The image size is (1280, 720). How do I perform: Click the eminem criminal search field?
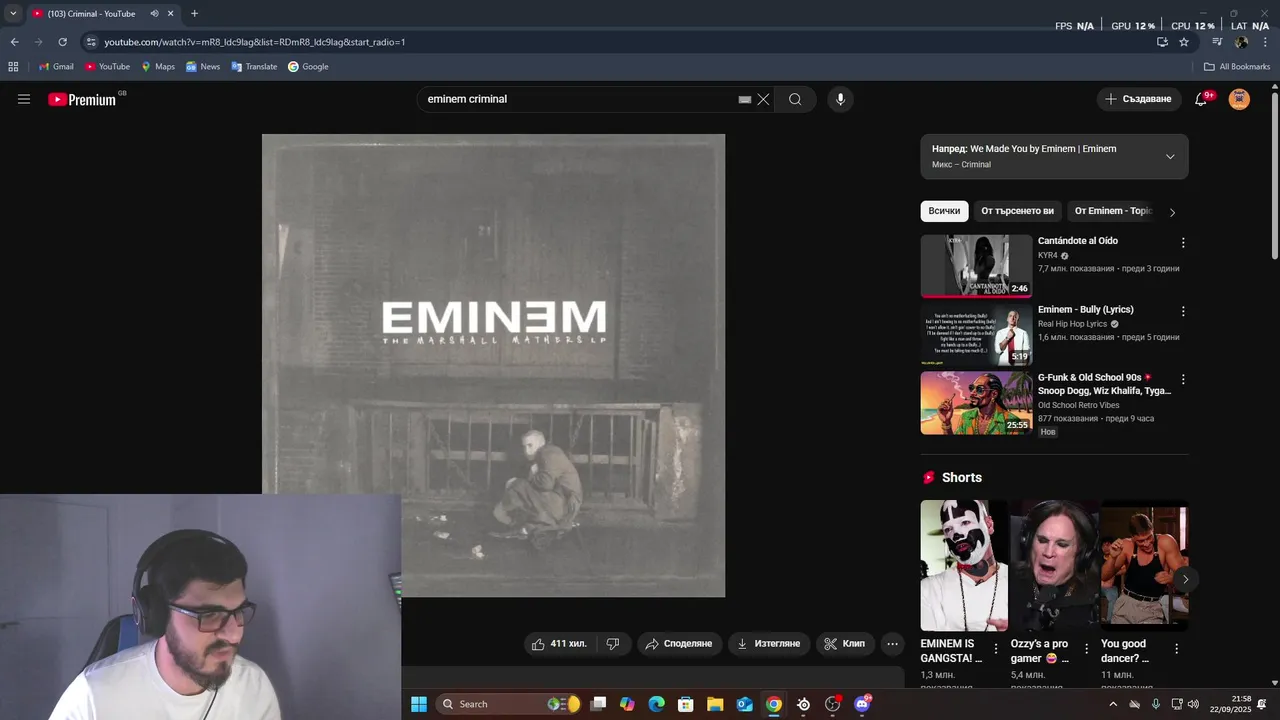pyautogui.click(x=580, y=99)
